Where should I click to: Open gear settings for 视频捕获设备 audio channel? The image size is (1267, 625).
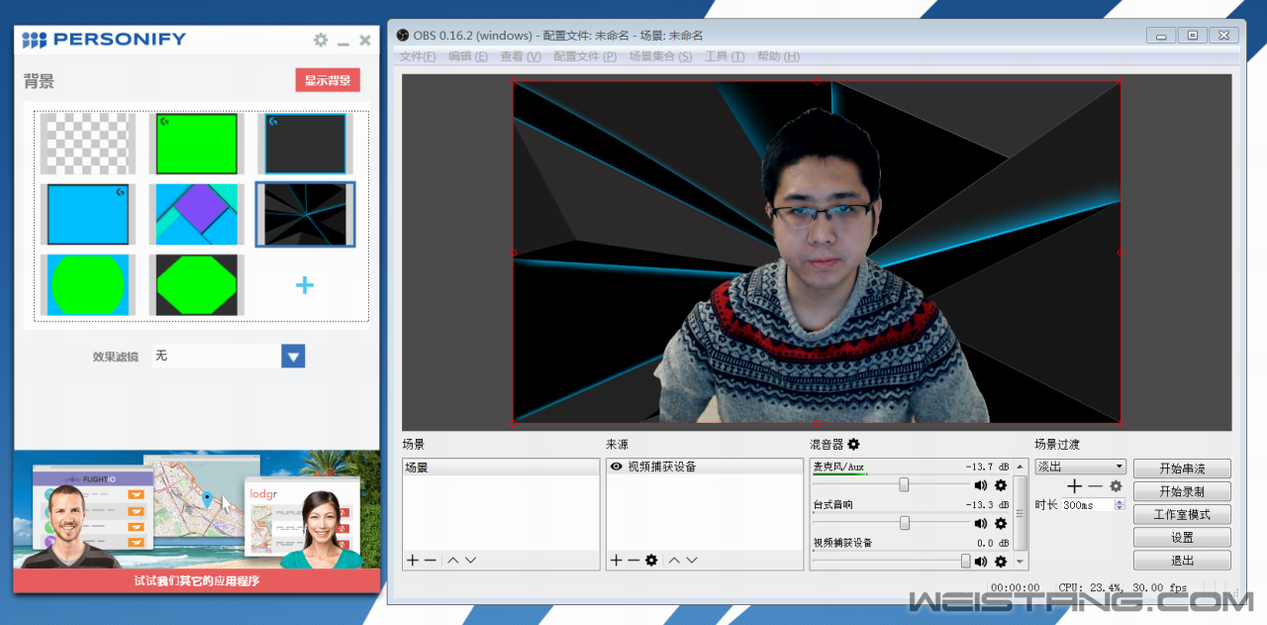1000,561
